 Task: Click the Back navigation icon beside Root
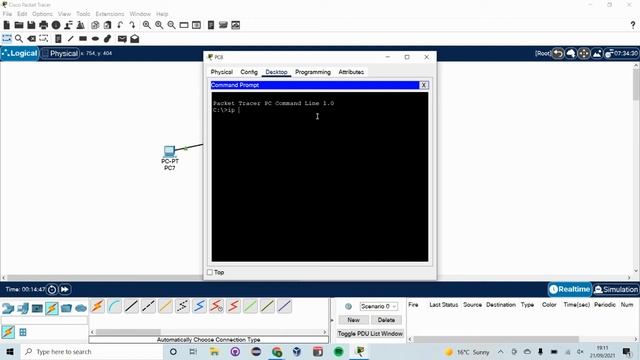click(x=558, y=53)
